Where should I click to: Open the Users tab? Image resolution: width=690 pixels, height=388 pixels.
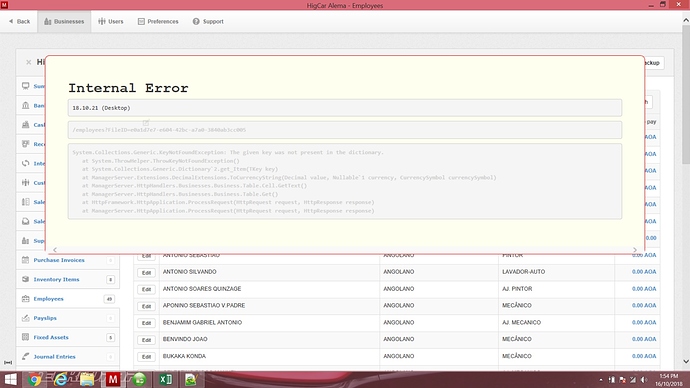pos(111,21)
